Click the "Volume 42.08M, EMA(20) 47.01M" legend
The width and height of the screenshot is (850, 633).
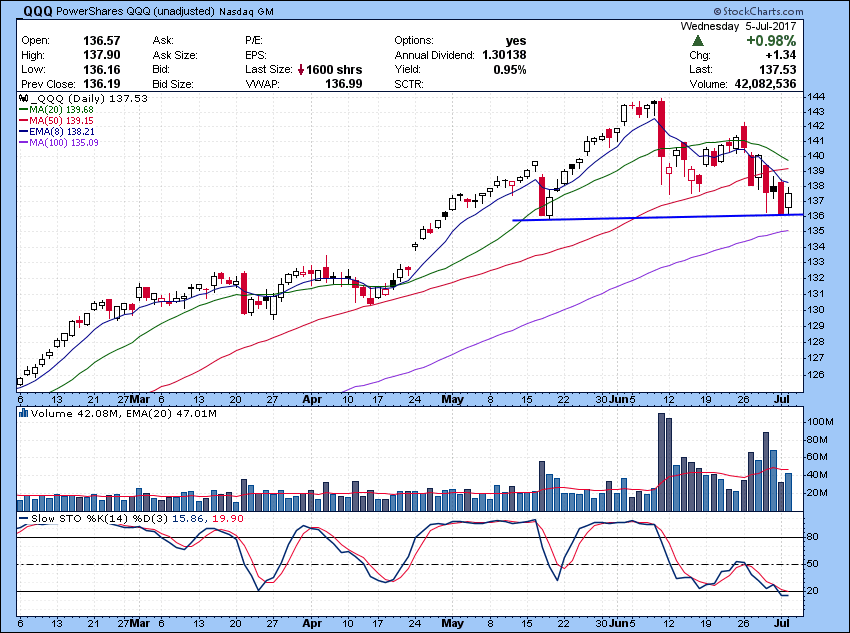coord(124,414)
